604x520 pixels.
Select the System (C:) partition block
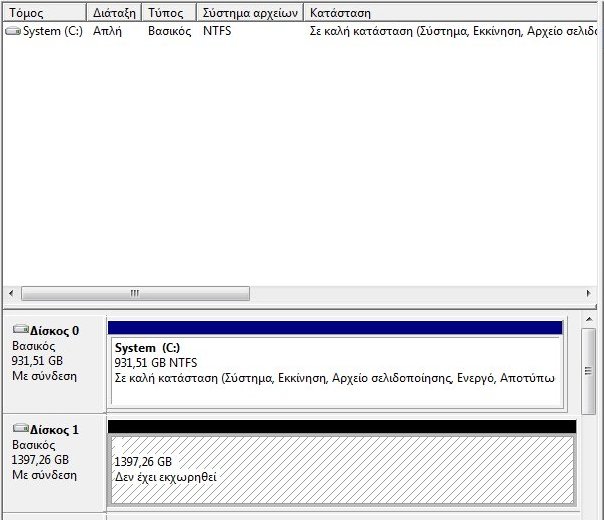[335, 372]
